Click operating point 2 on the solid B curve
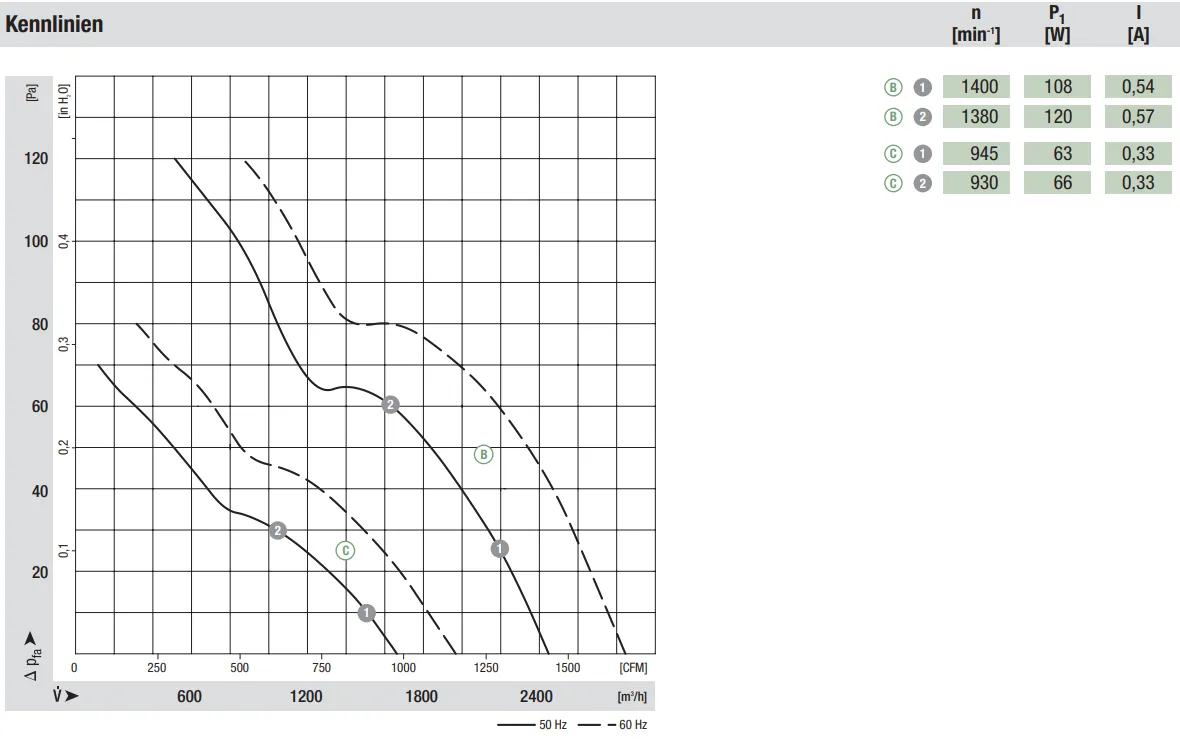Image resolution: width=1180 pixels, height=739 pixels. tap(390, 405)
